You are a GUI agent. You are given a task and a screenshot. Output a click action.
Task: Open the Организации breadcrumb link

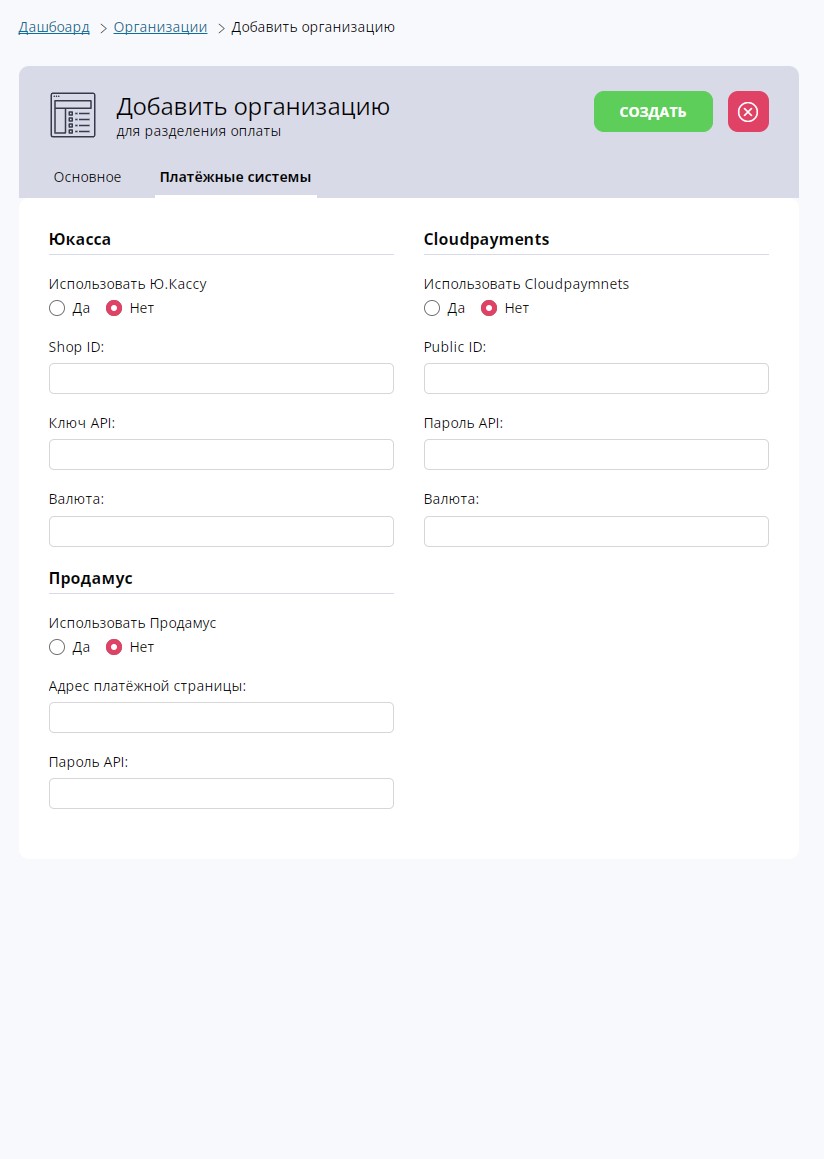click(x=160, y=27)
